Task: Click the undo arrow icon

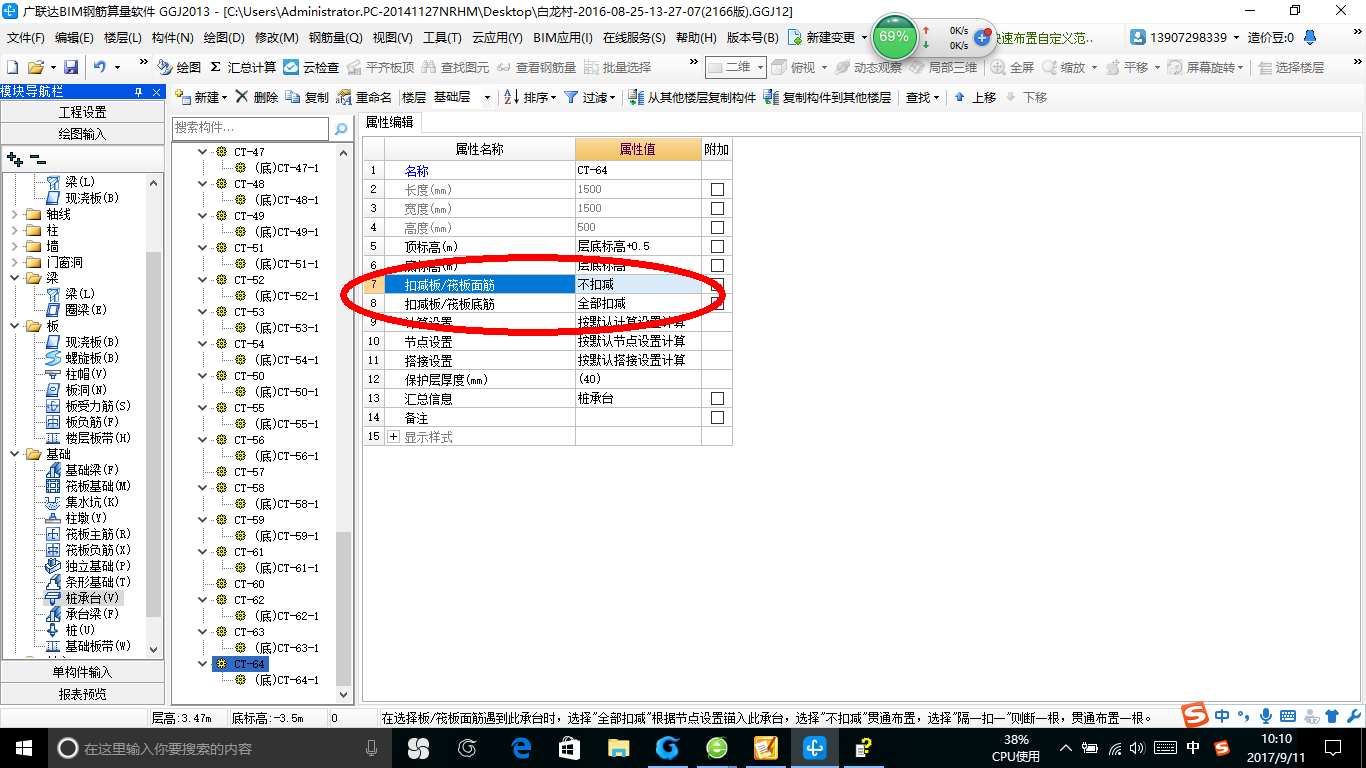Action: [100, 67]
